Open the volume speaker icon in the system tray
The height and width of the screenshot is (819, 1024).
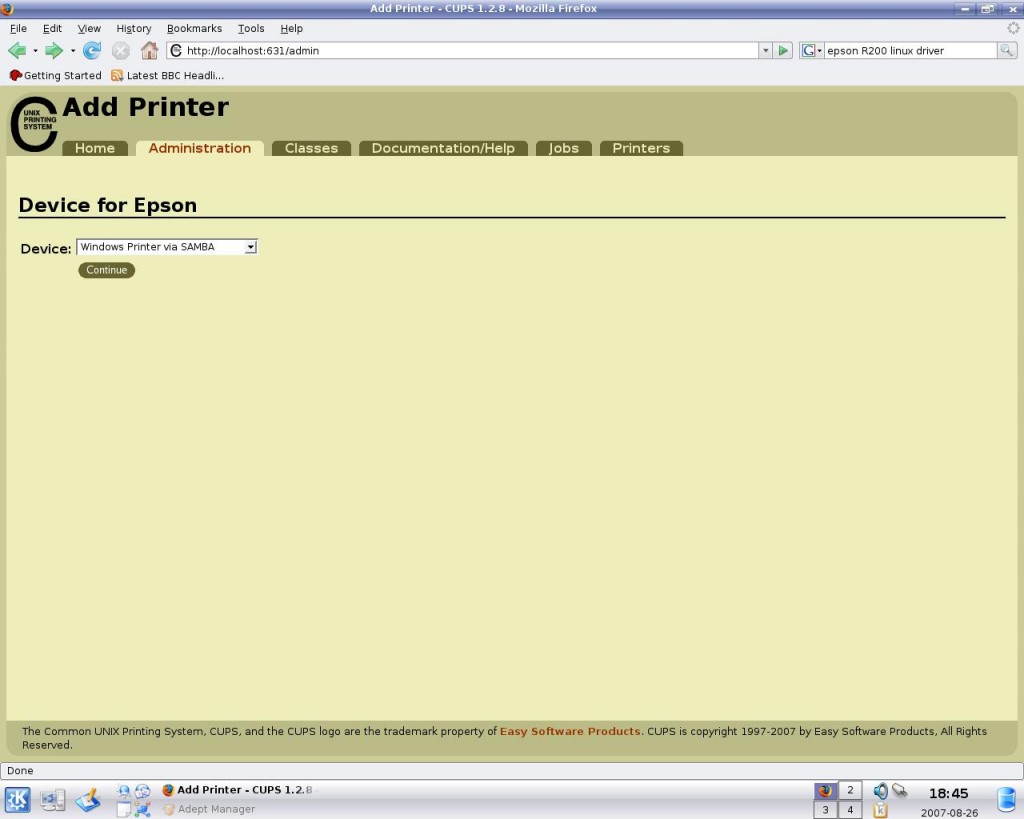tap(880, 791)
